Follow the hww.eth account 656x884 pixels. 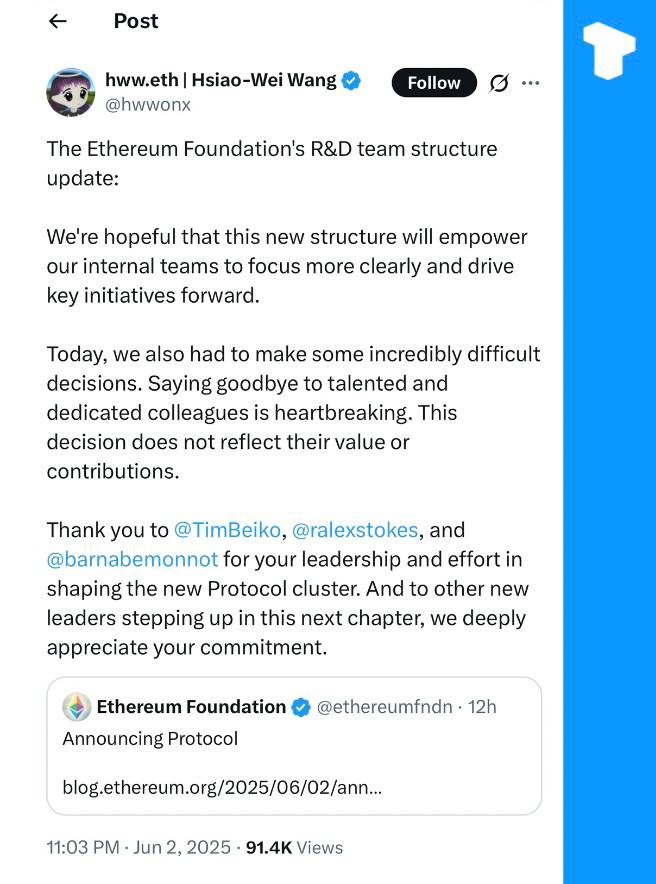coord(434,82)
